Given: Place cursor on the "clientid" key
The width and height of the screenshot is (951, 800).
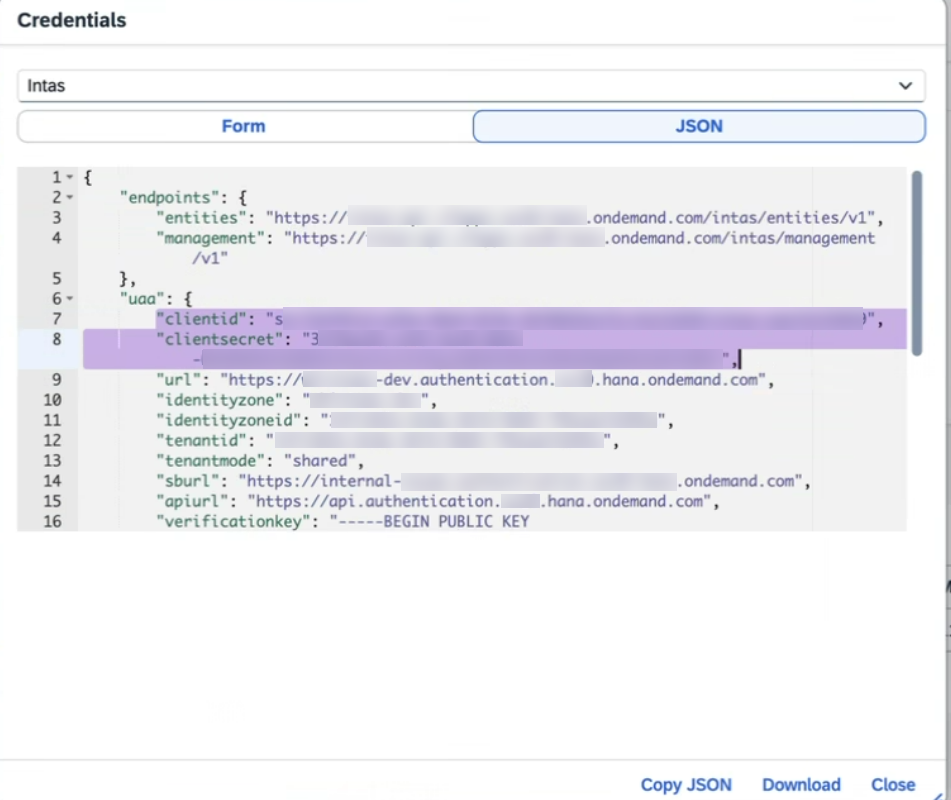Looking at the screenshot, I should coord(205,319).
